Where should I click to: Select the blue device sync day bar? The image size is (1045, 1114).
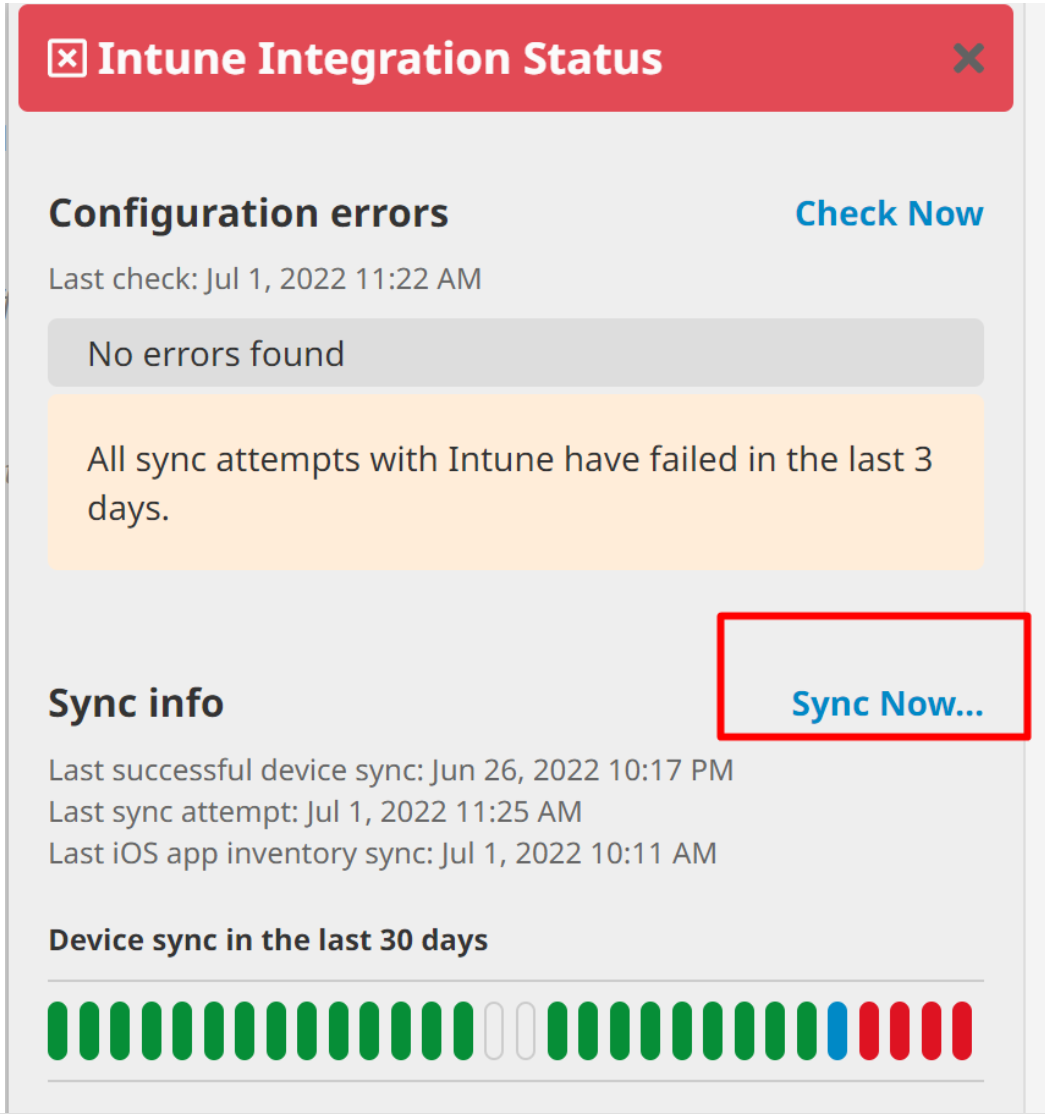838,1031
